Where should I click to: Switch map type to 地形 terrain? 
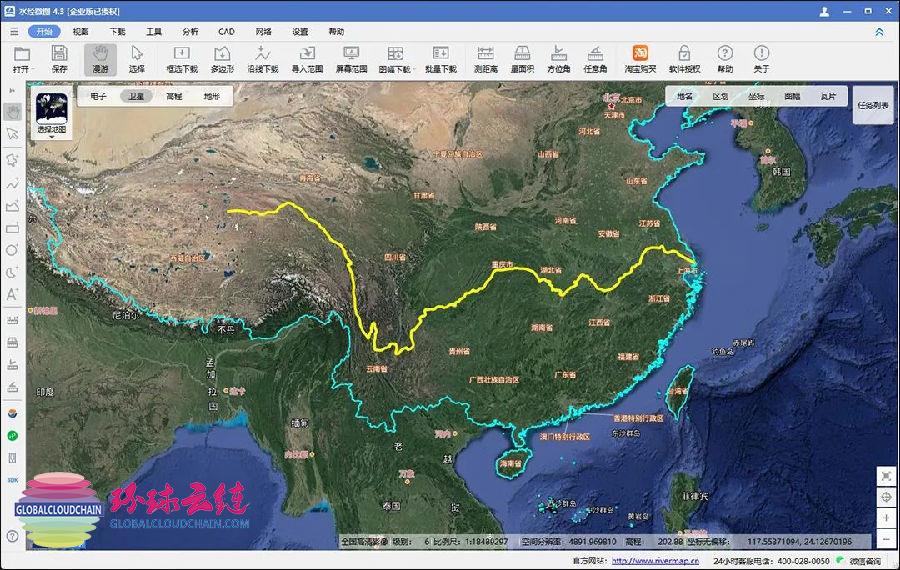[x=211, y=96]
